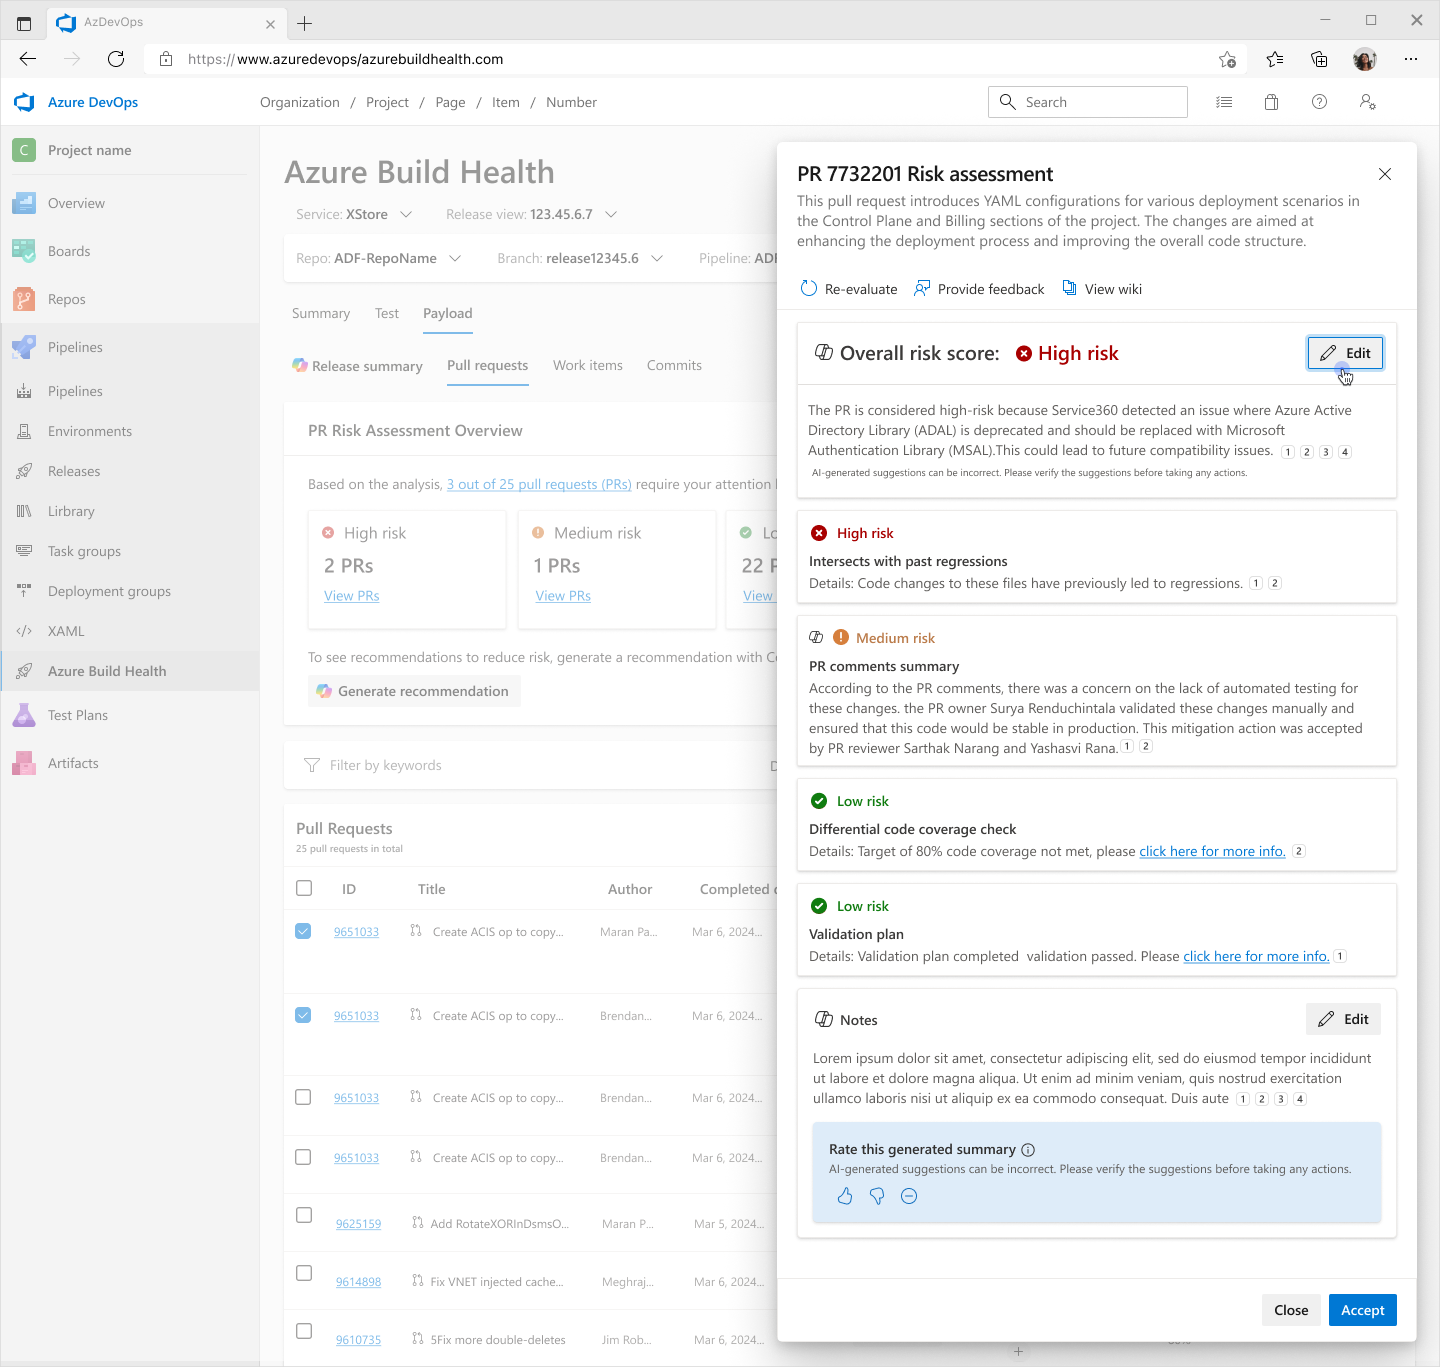Click View wiki
Image resolution: width=1440 pixels, height=1367 pixels.
(x=1101, y=289)
